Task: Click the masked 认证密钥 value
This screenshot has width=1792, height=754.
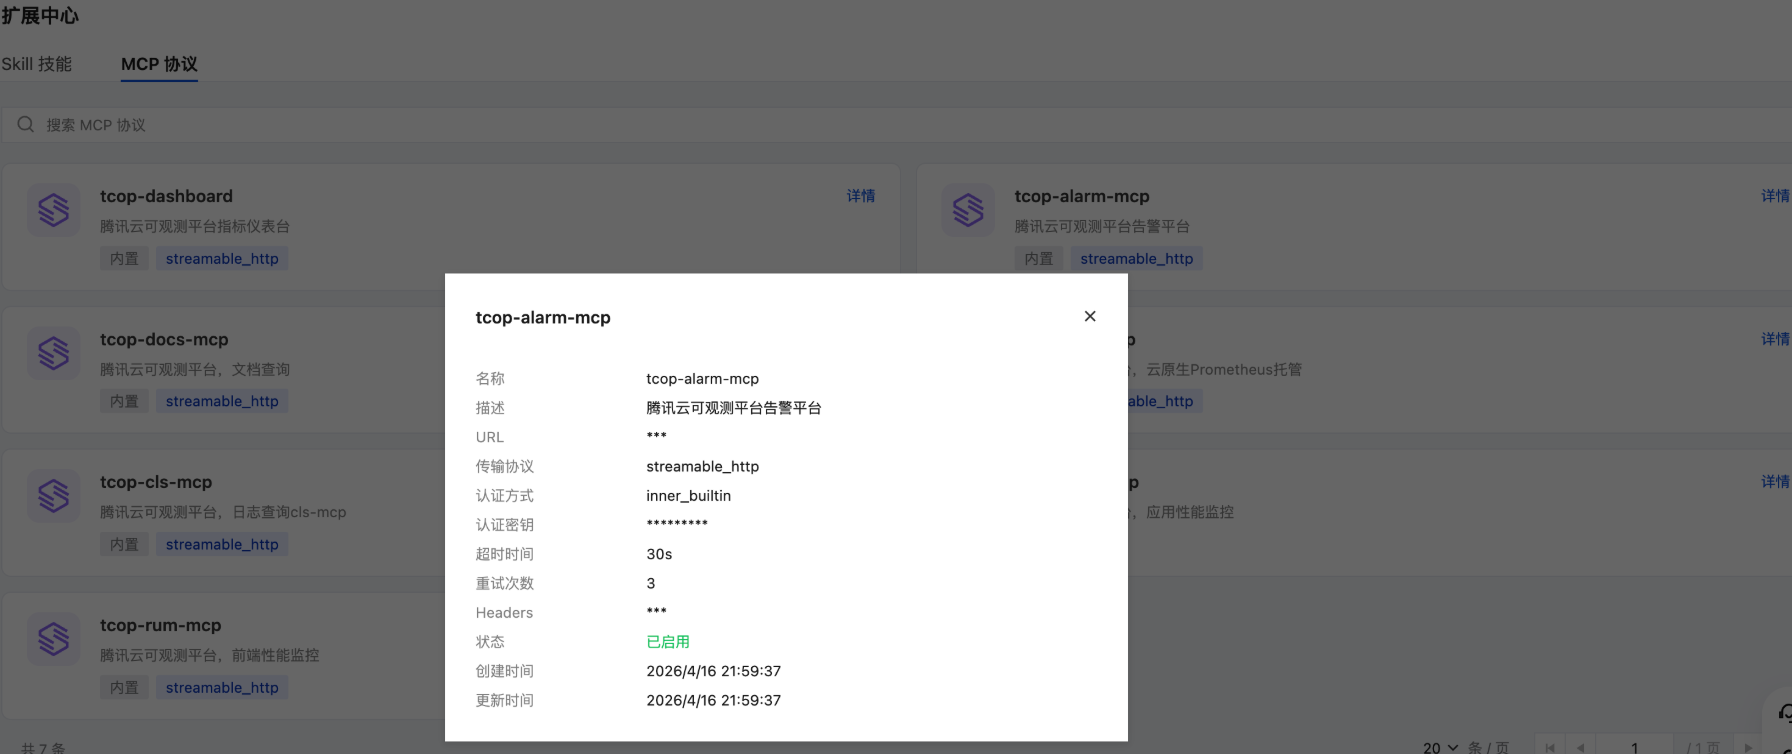Action: click(677, 524)
